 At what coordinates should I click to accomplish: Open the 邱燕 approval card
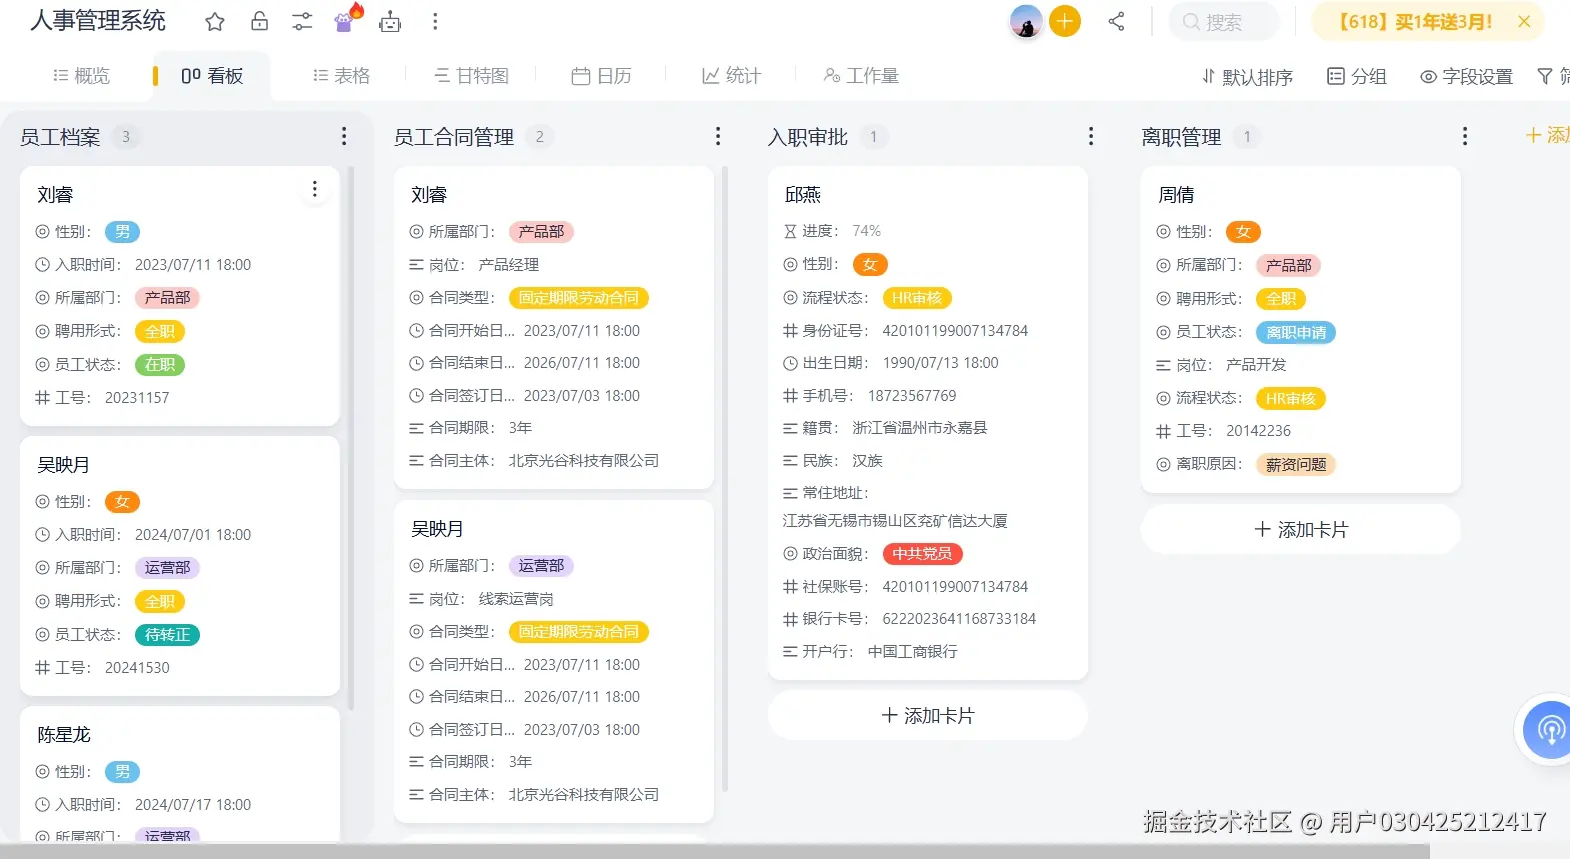coord(927,424)
